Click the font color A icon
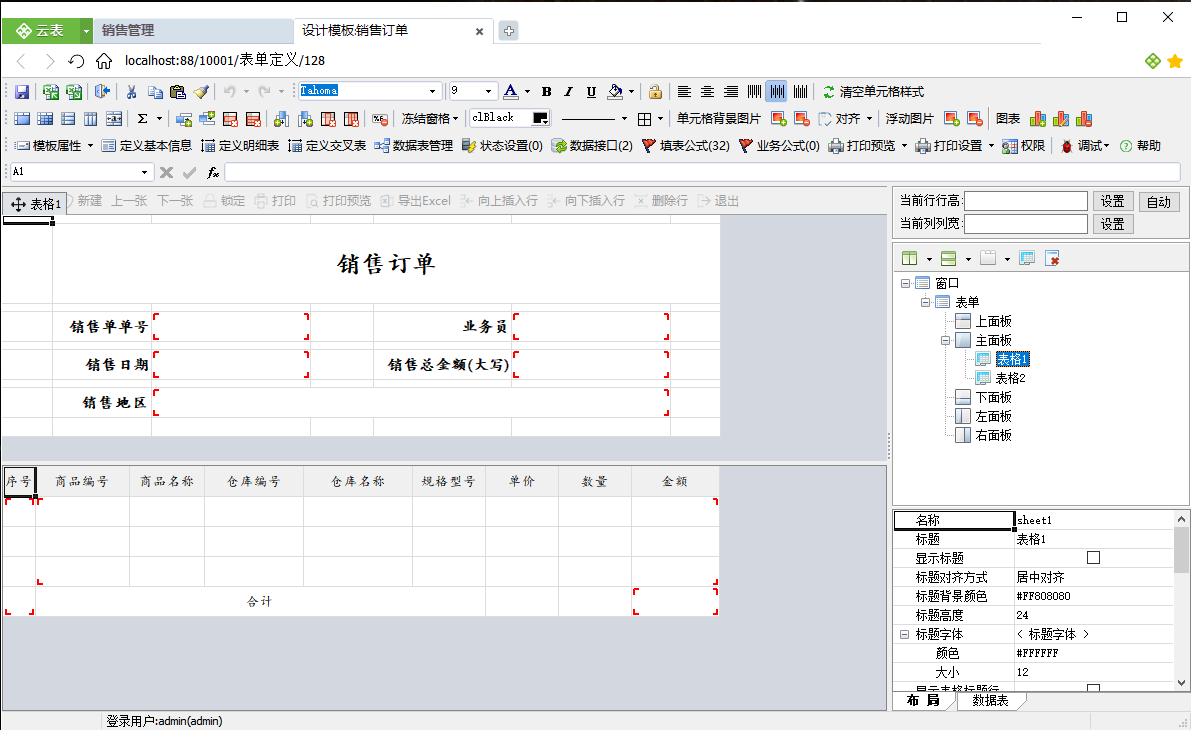Image resolution: width=1191 pixels, height=730 pixels. tap(511, 92)
